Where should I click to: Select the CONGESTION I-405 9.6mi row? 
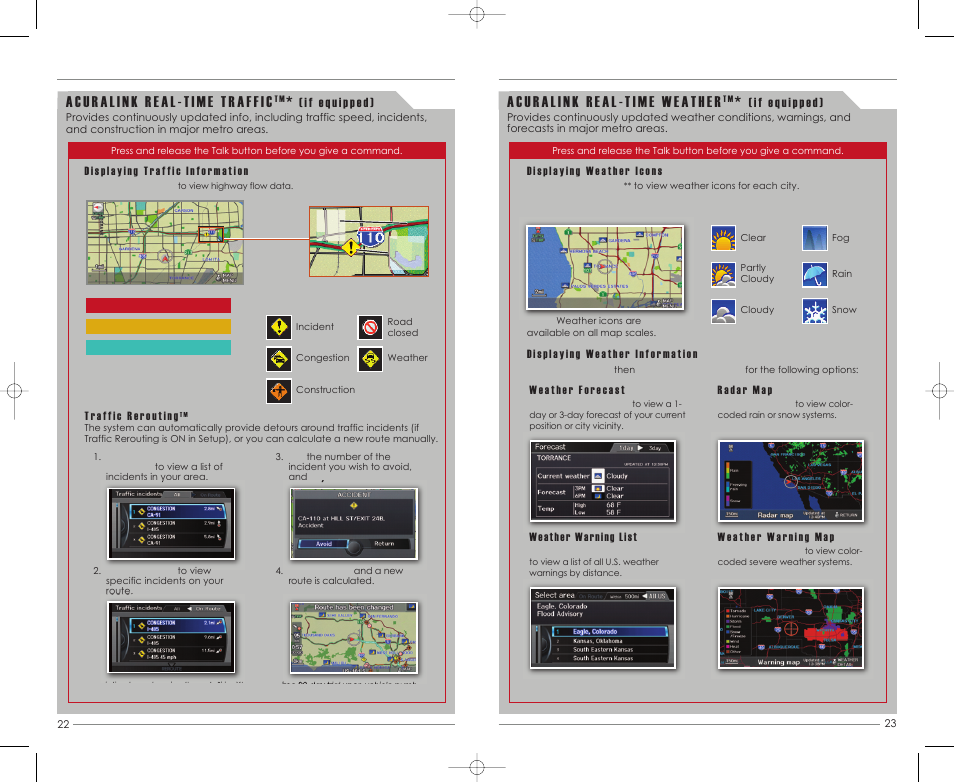pos(178,640)
